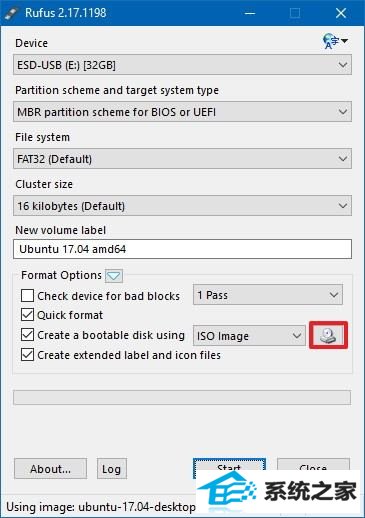Open the language globe icon menu
This screenshot has height=518, width=365.
coord(335,41)
